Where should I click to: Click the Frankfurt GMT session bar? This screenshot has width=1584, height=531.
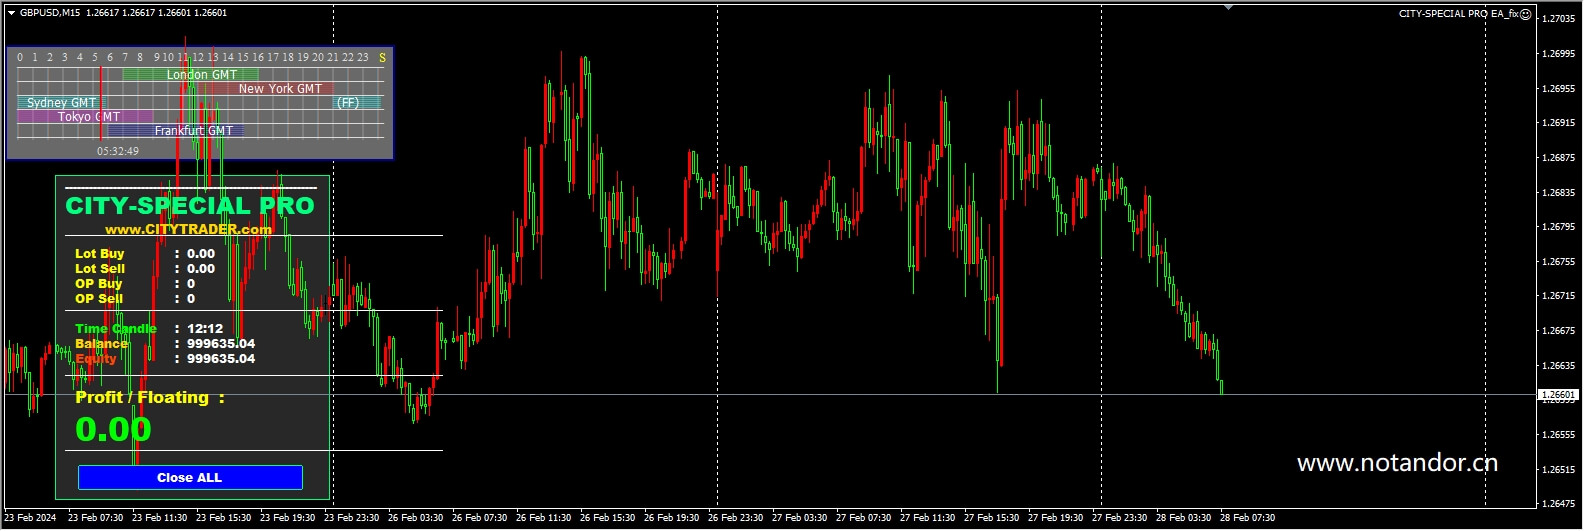tap(176, 130)
